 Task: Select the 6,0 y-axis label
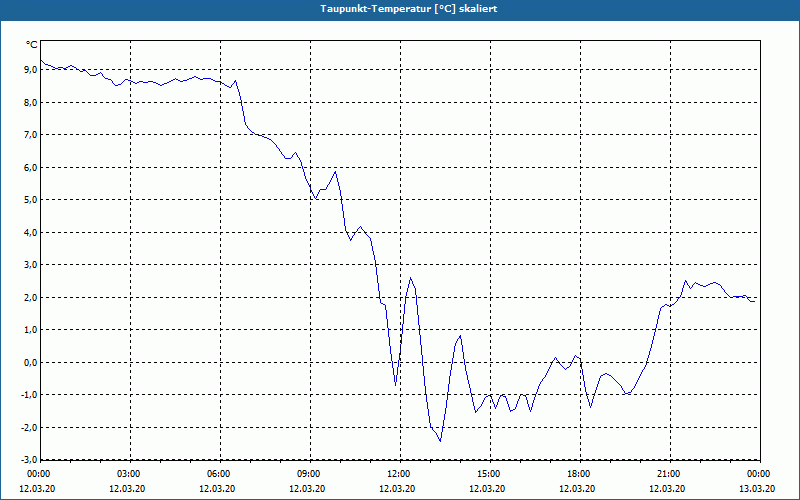click(31, 167)
